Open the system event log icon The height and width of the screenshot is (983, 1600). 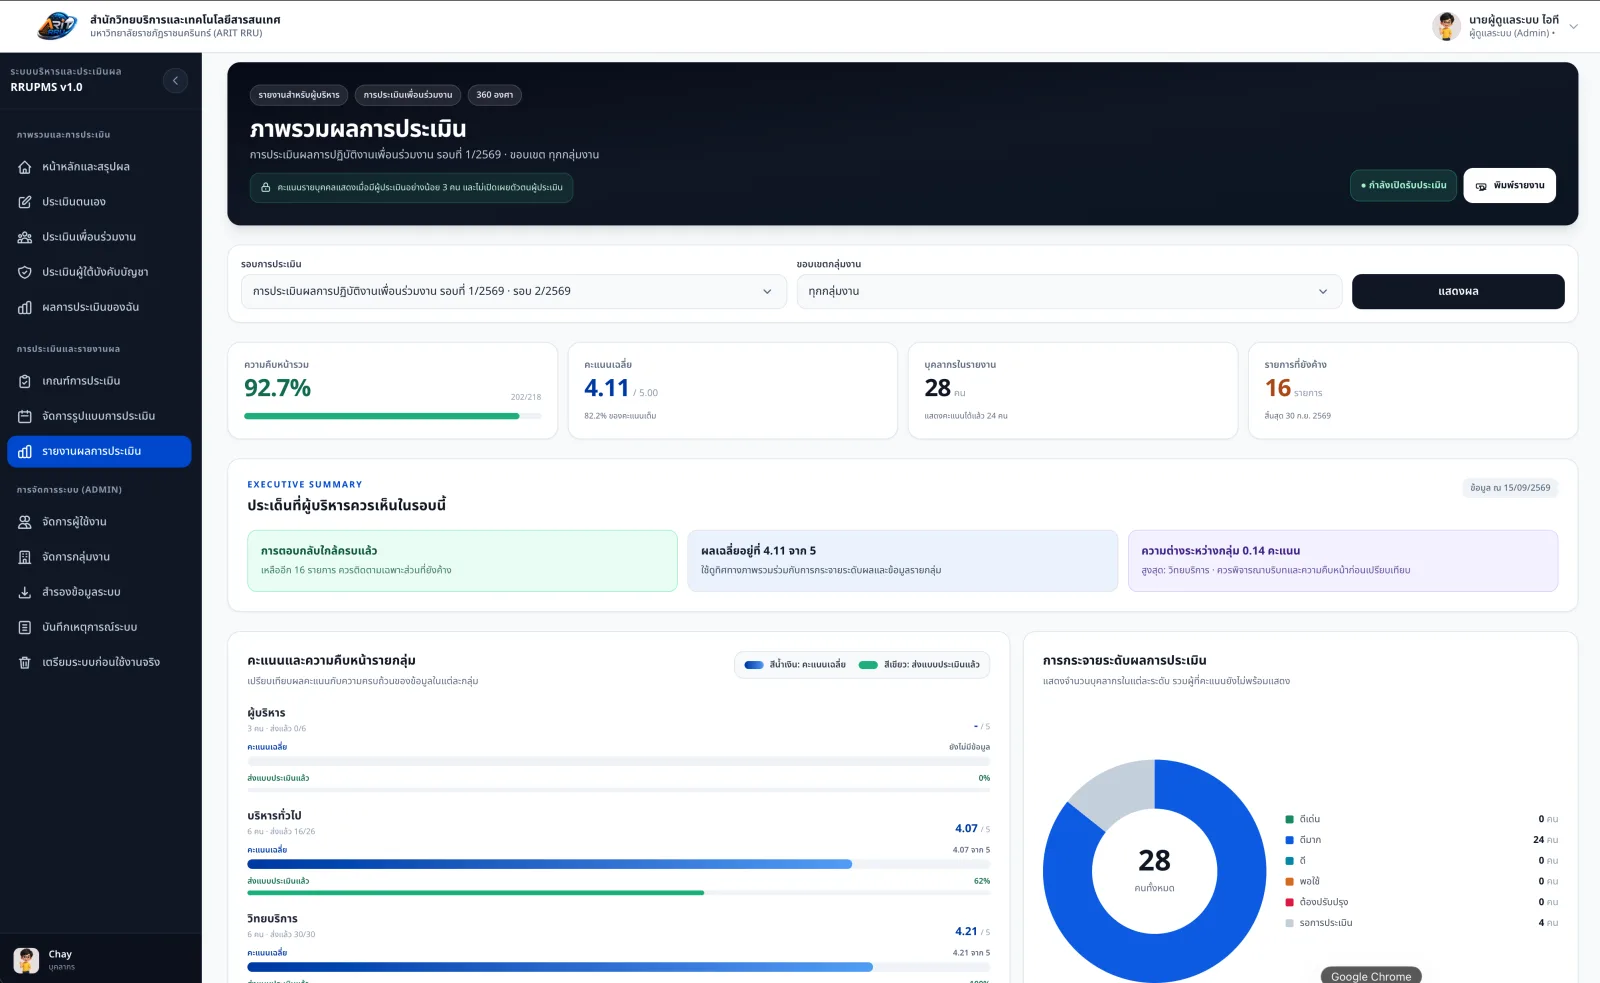pos(25,627)
